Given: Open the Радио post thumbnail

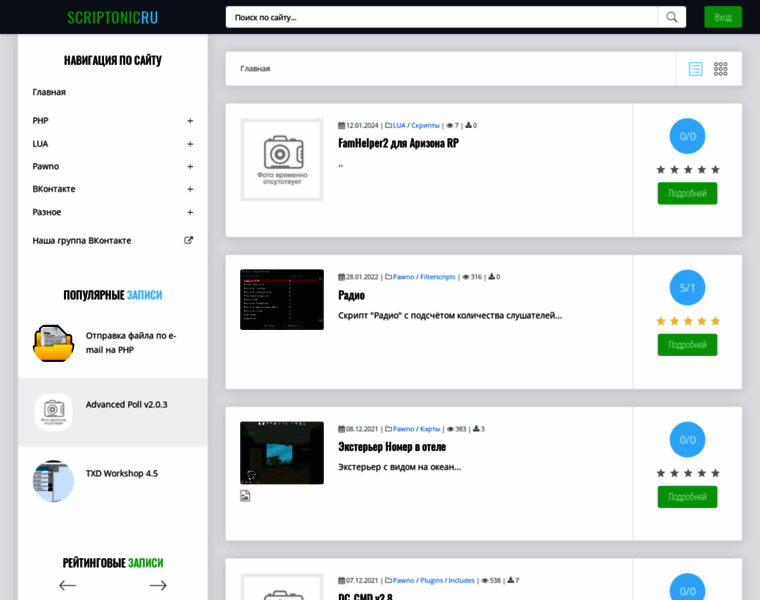Looking at the screenshot, I should (x=282, y=300).
